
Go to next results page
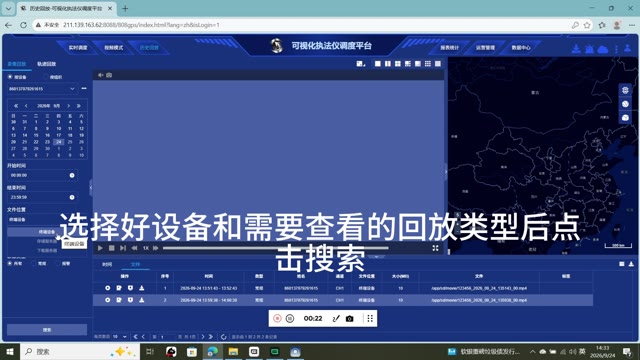pos(203,337)
